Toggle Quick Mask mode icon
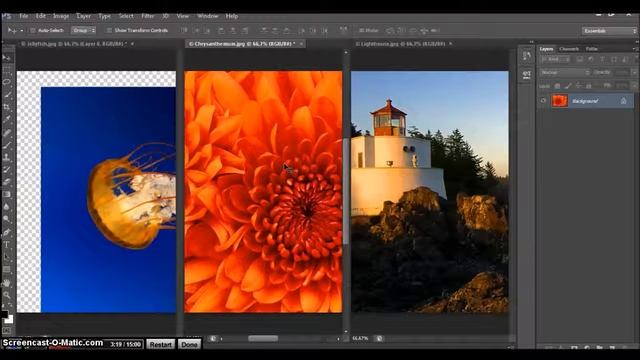 (x=7, y=330)
